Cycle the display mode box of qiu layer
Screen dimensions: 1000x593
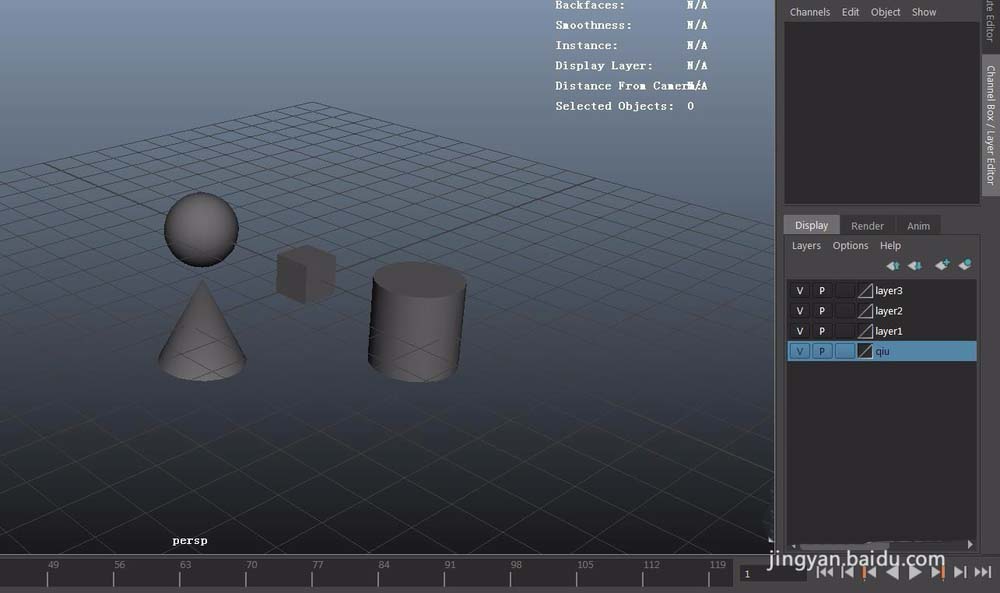coord(845,351)
